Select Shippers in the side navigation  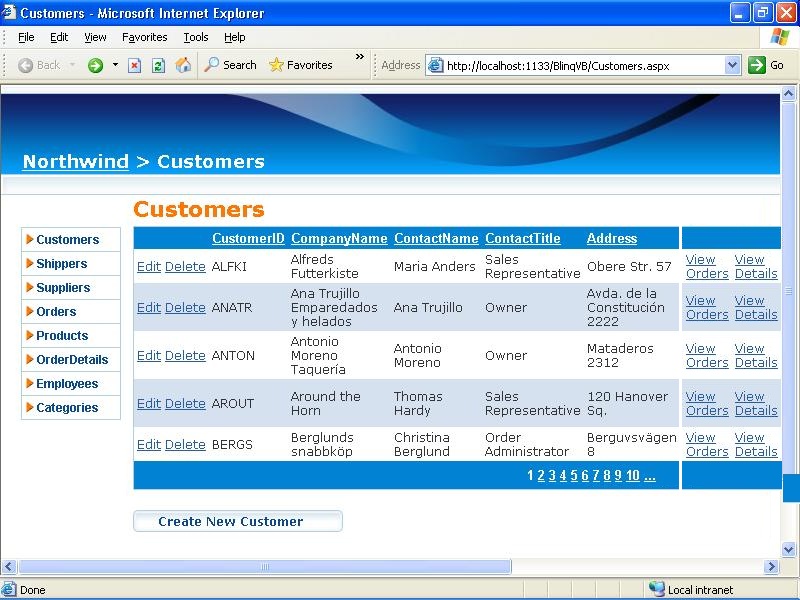point(71,263)
